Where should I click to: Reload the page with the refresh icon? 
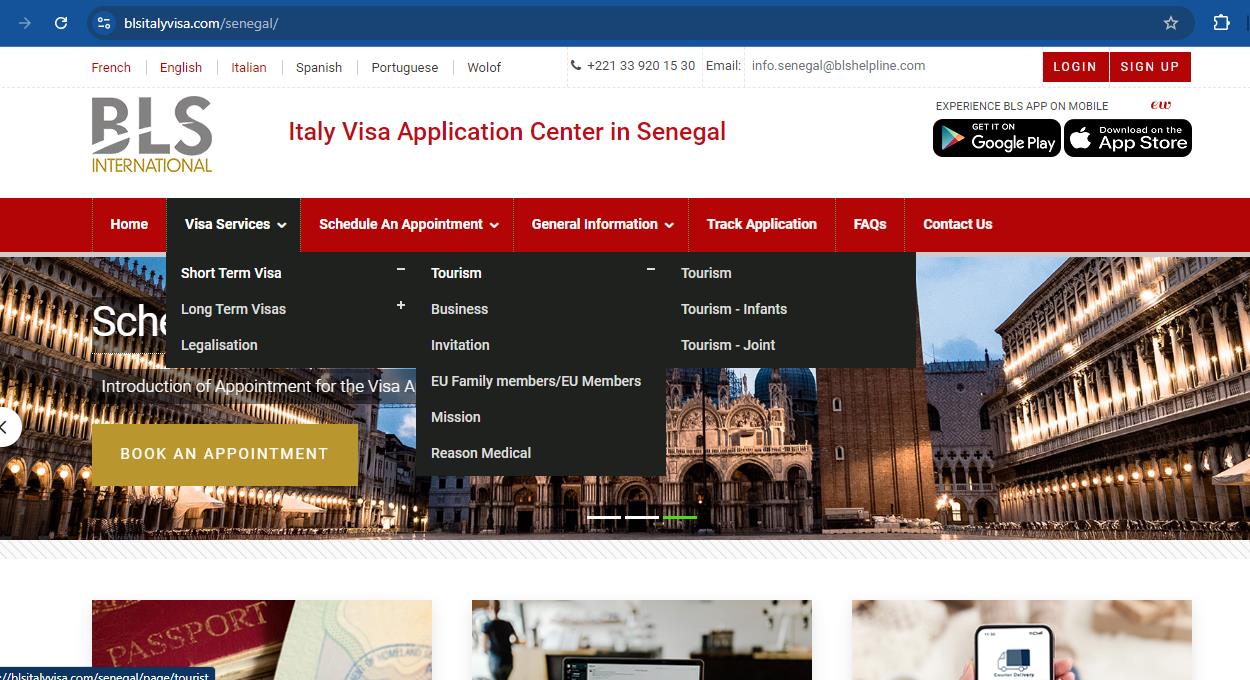pyautogui.click(x=60, y=22)
